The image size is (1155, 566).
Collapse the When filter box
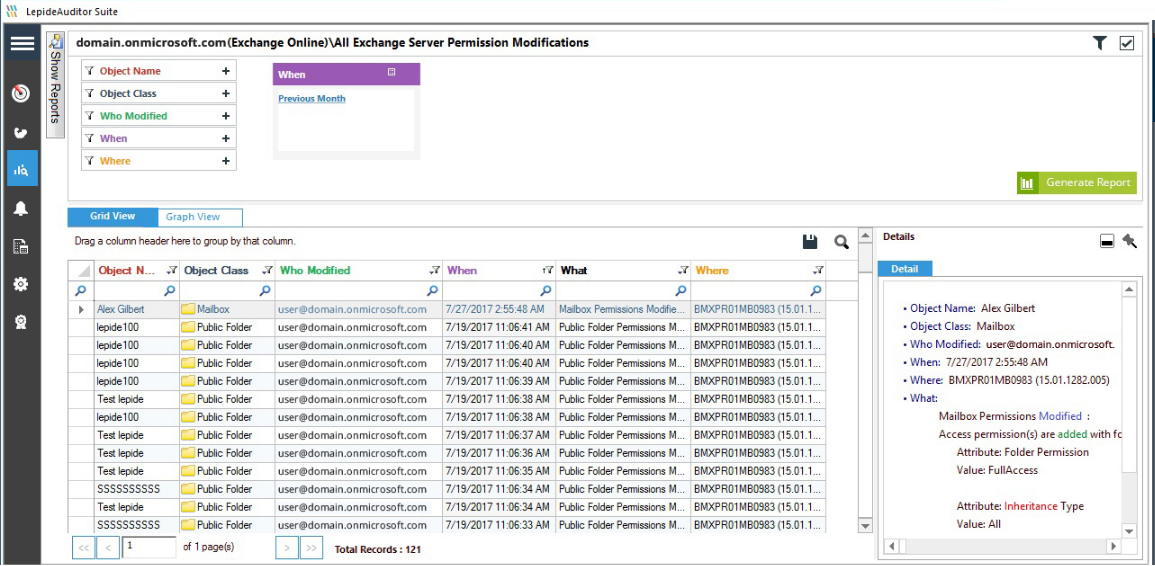[x=392, y=72]
